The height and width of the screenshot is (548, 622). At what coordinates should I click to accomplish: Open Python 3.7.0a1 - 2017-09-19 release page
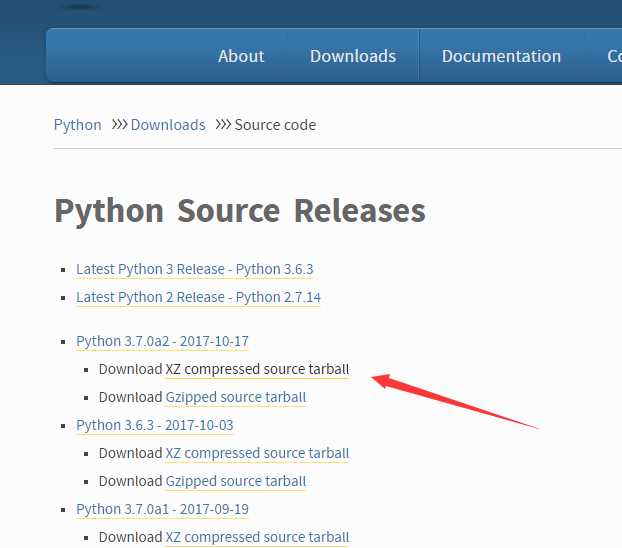(x=162, y=509)
